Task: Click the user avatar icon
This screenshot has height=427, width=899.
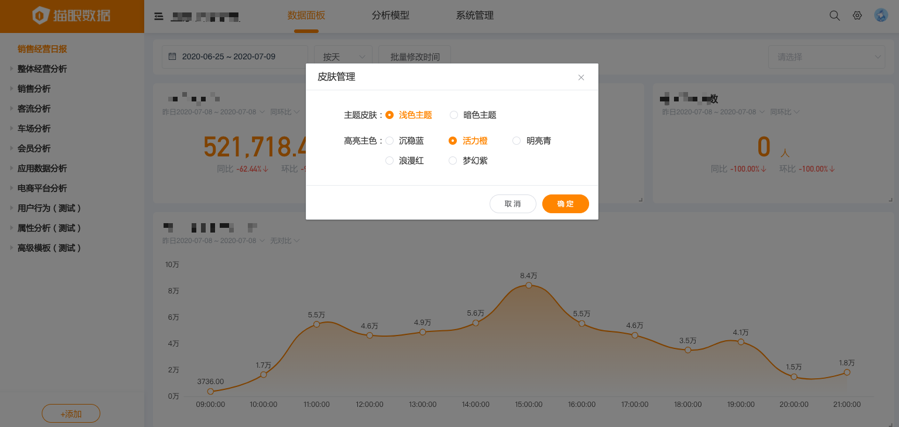Action: pyautogui.click(x=881, y=16)
